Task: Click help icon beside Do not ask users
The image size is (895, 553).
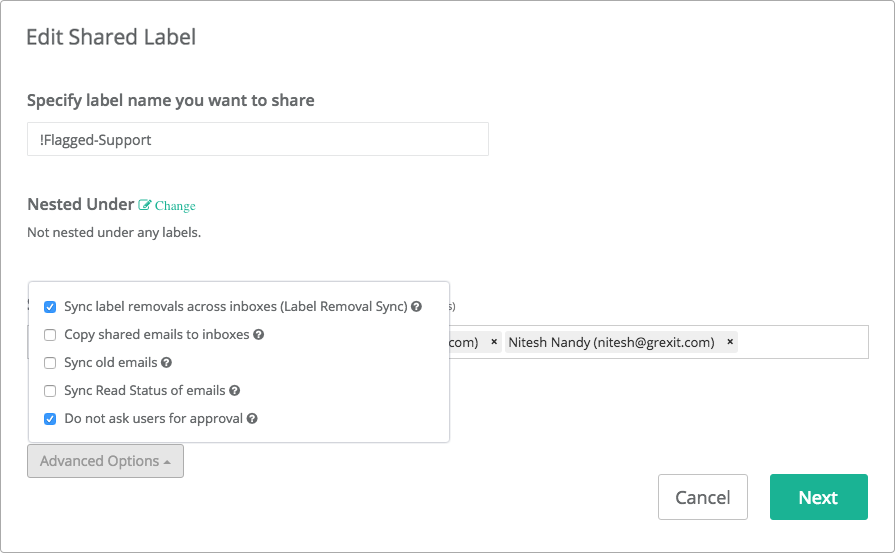Action: (x=252, y=418)
